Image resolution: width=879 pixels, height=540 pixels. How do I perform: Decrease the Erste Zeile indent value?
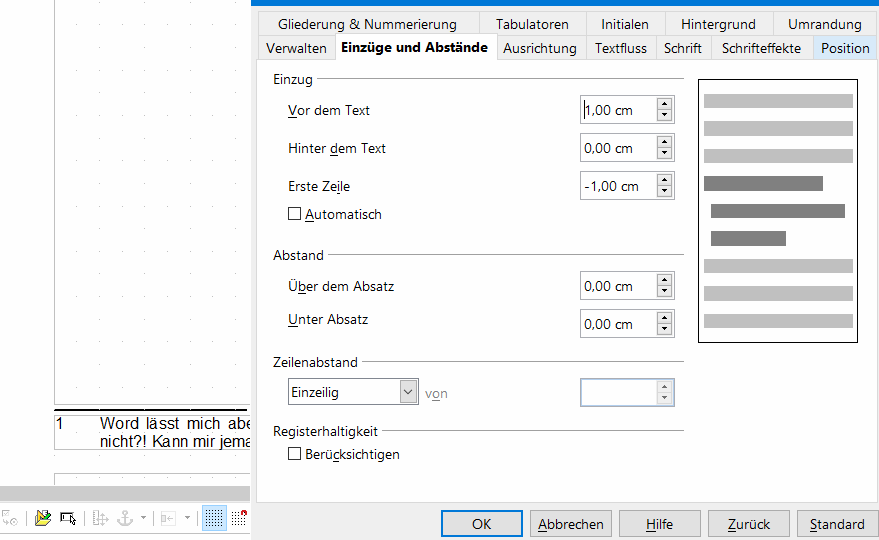click(x=664, y=192)
